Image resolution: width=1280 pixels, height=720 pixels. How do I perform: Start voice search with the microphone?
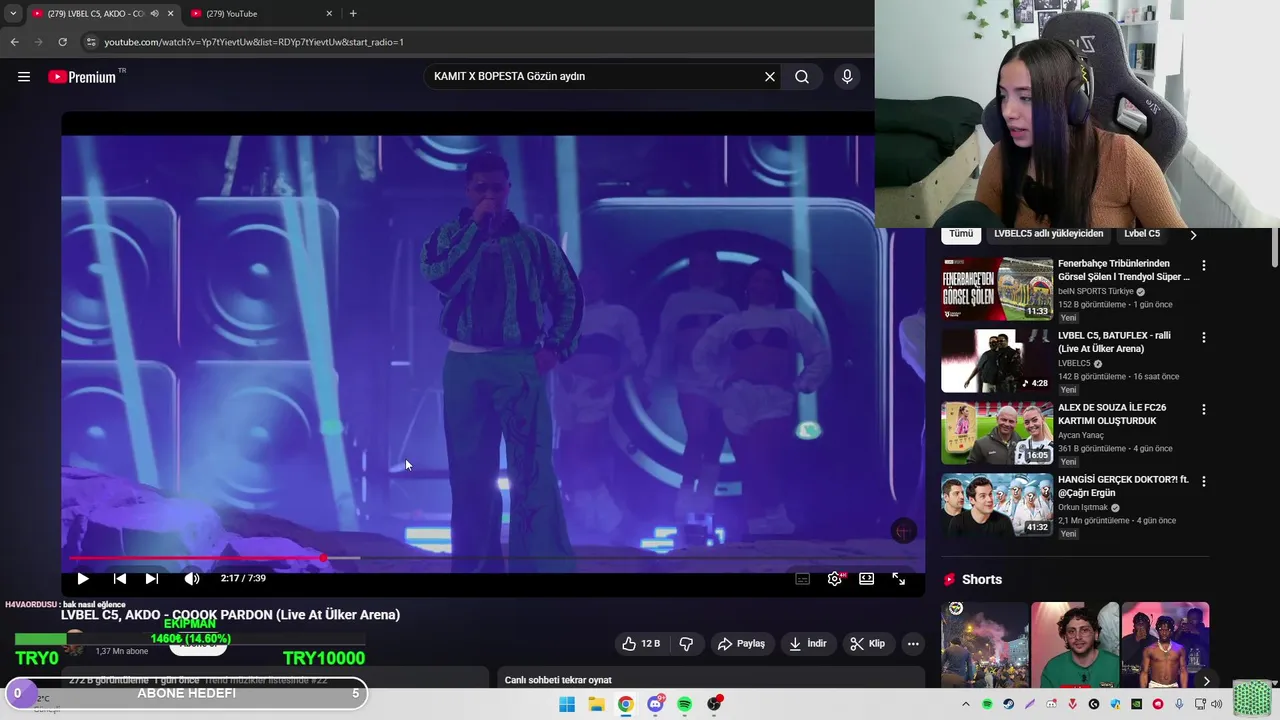tap(847, 77)
